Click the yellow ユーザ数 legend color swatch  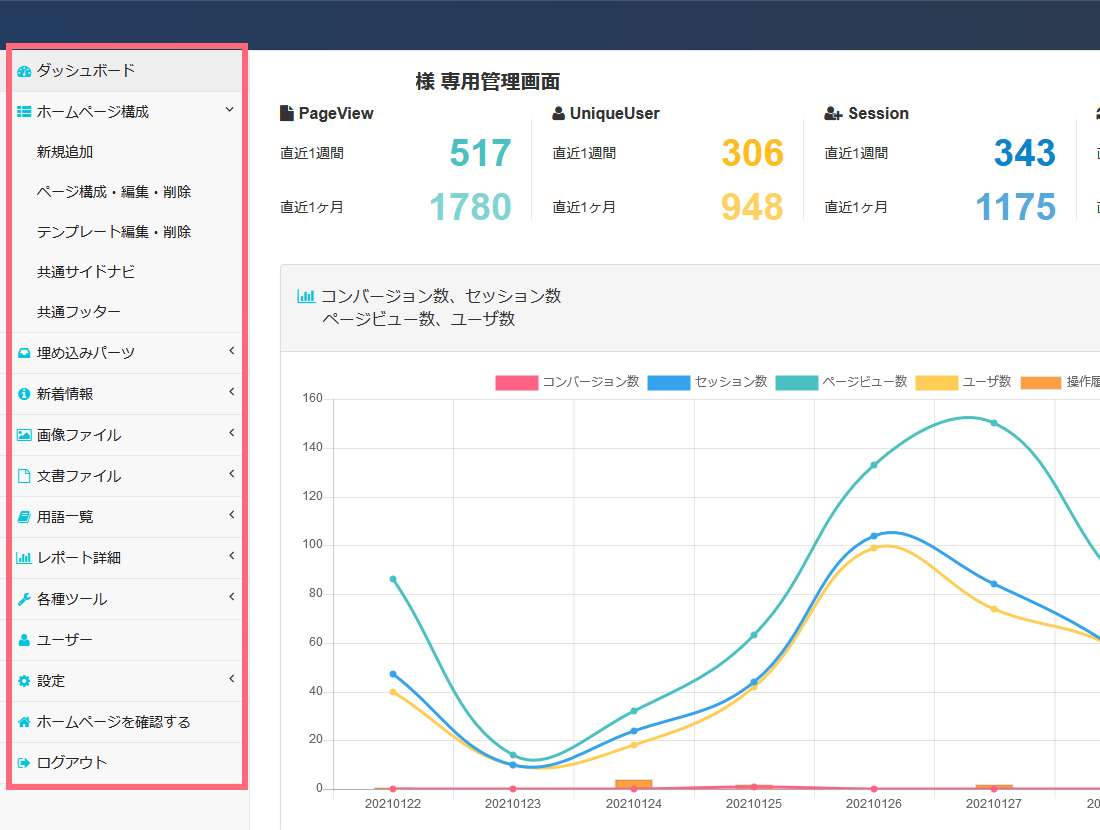[x=936, y=382]
